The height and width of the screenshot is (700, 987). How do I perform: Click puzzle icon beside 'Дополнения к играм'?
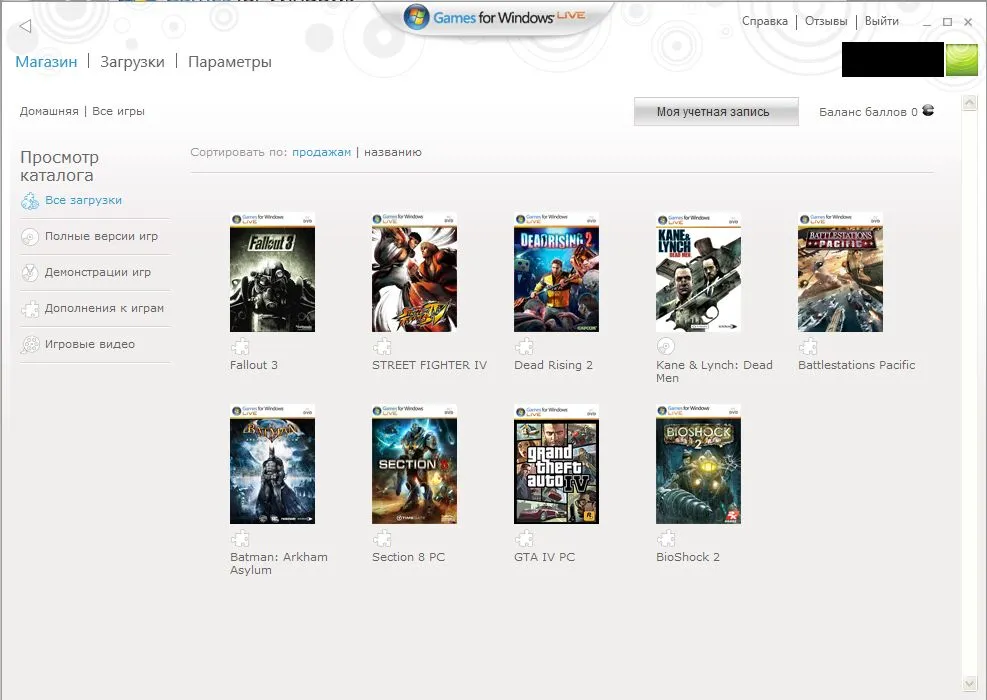point(30,308)
